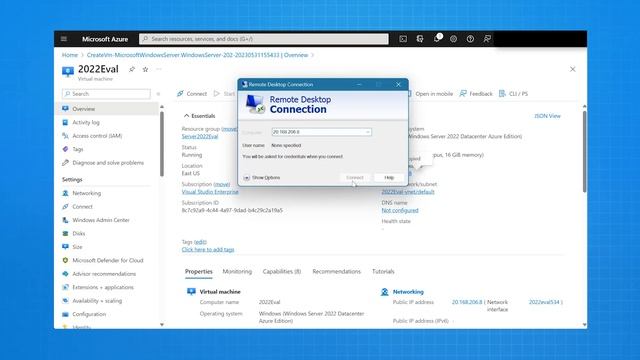Open JSON View link
The height and width of the screenshot is (360, 640).
(x=547, y=116)
